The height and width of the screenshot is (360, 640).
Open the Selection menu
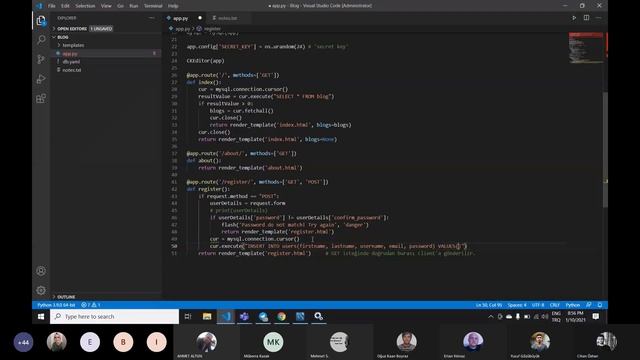(x=85, y=6)
